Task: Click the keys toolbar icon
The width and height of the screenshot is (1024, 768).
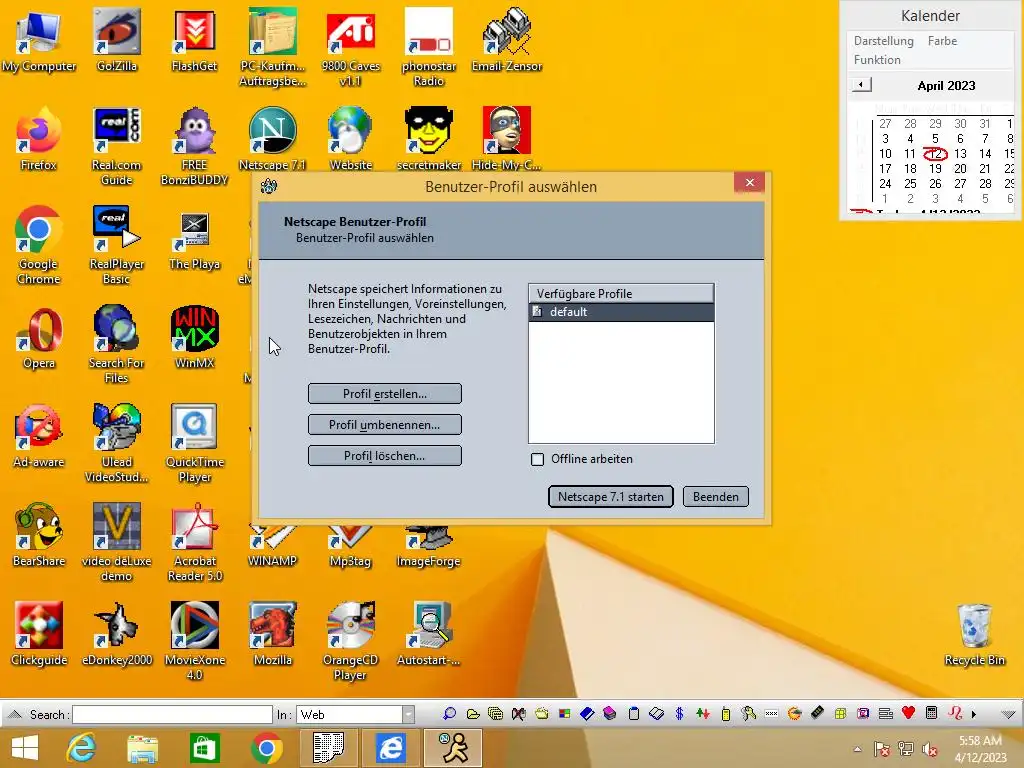Action: [x=748, y=714]
